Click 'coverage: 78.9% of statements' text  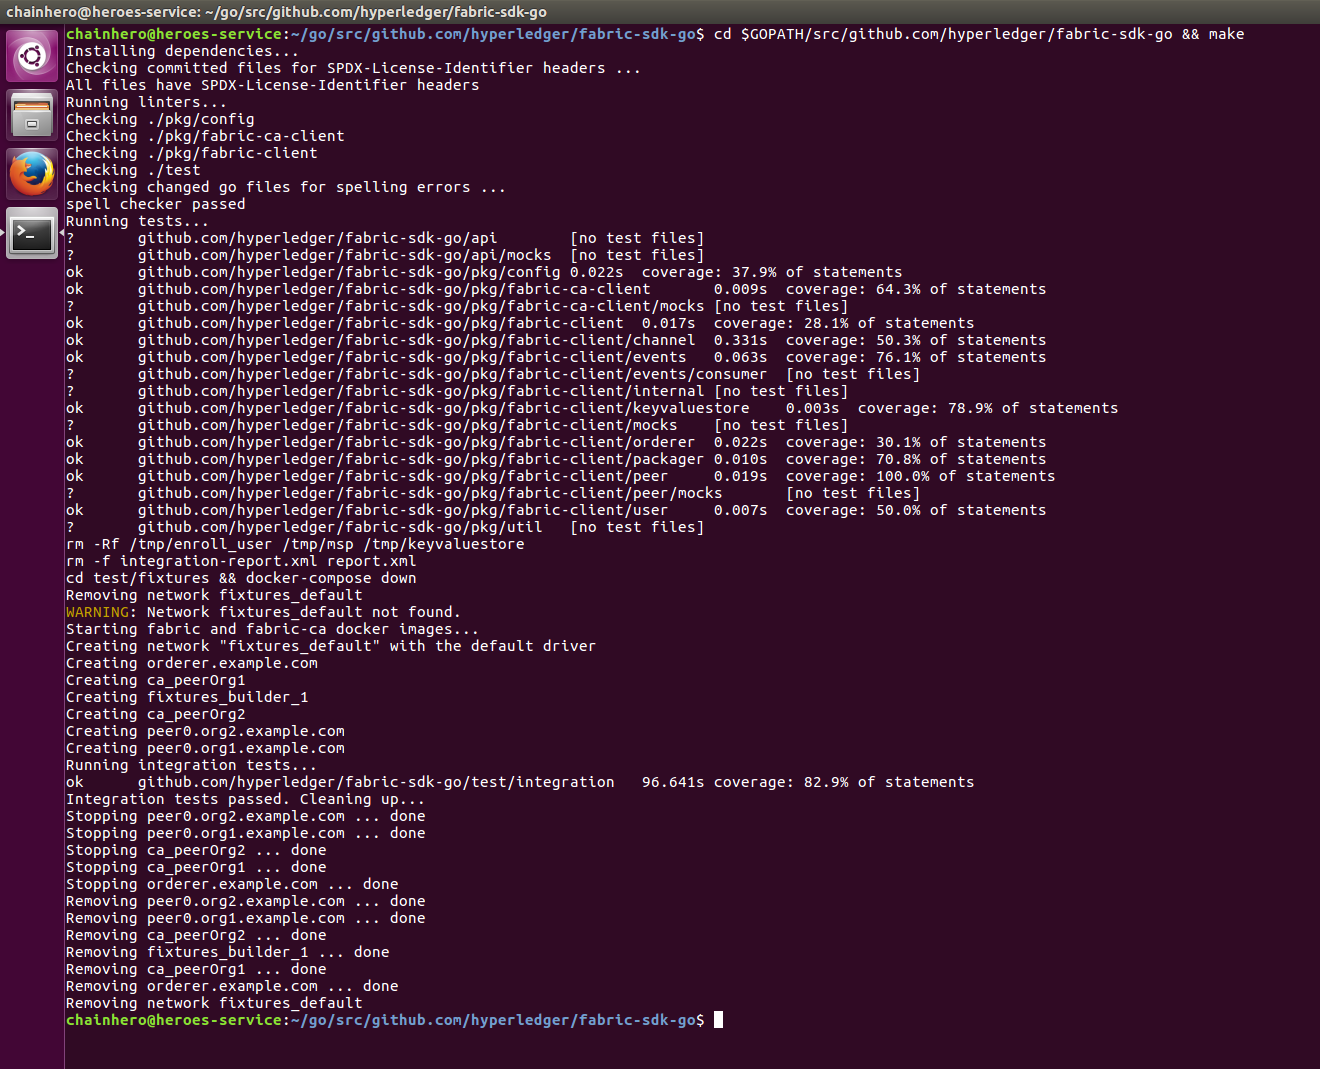(x=988, y=408)
